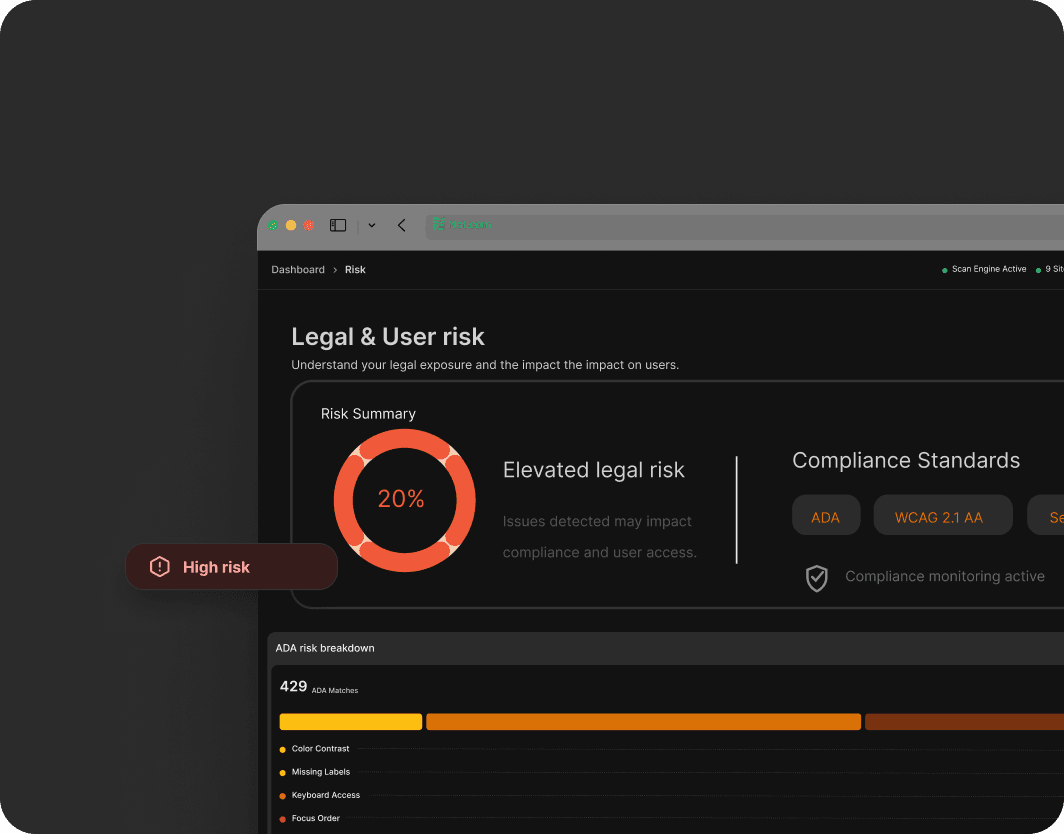
Task: Select the WCAG 2.1 AA compliance chip
Action: 943,515
